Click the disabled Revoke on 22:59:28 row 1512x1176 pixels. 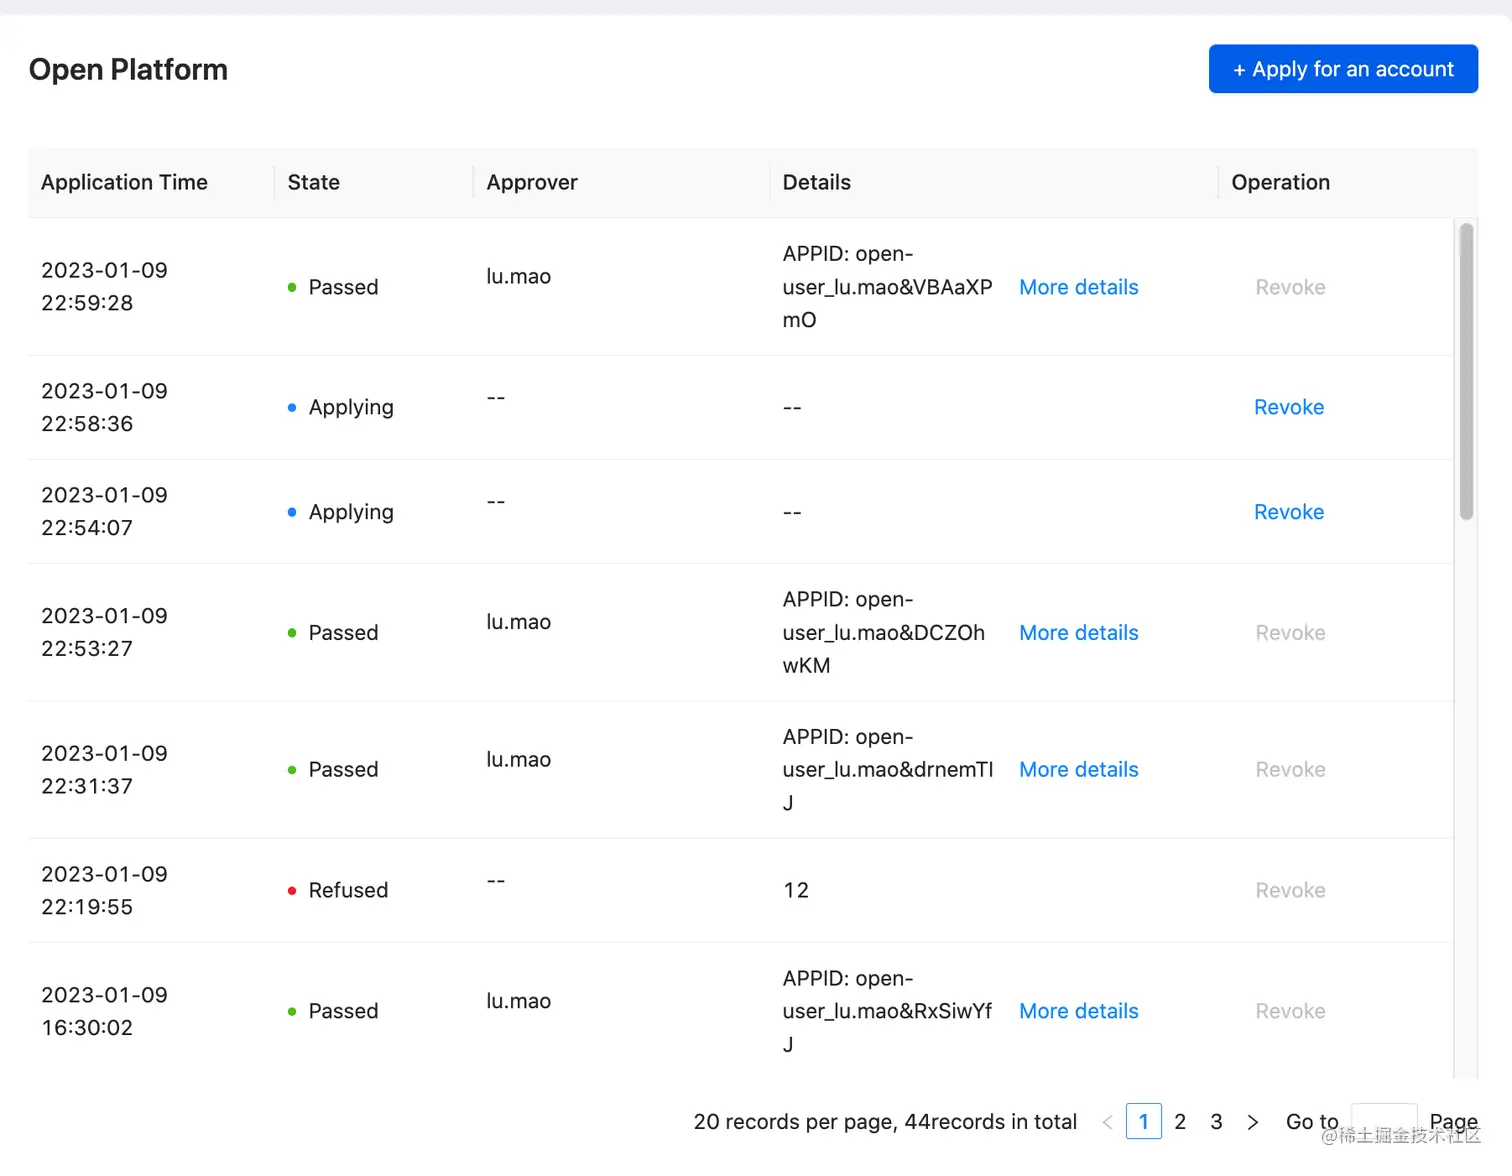click(x=1290, y=287)
